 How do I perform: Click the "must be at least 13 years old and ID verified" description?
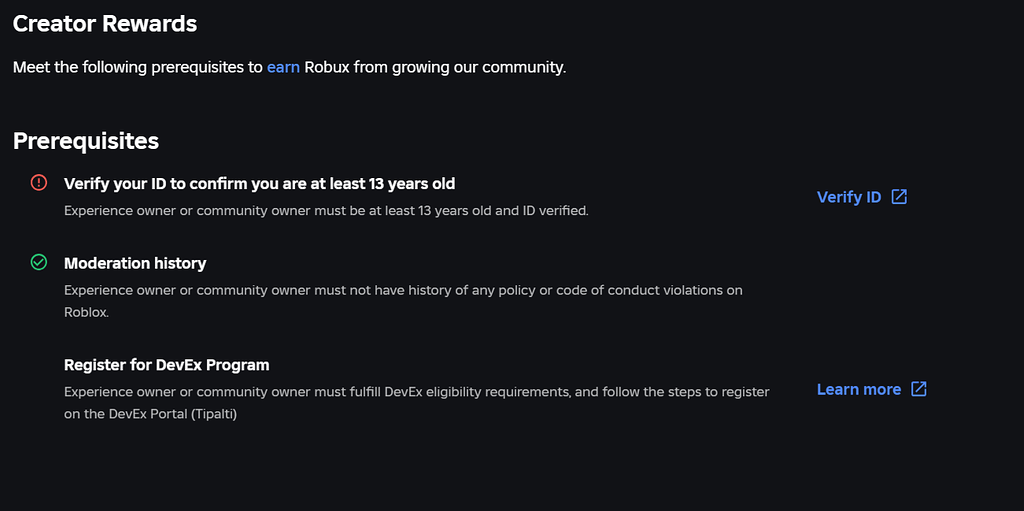(x=326, y=211)
